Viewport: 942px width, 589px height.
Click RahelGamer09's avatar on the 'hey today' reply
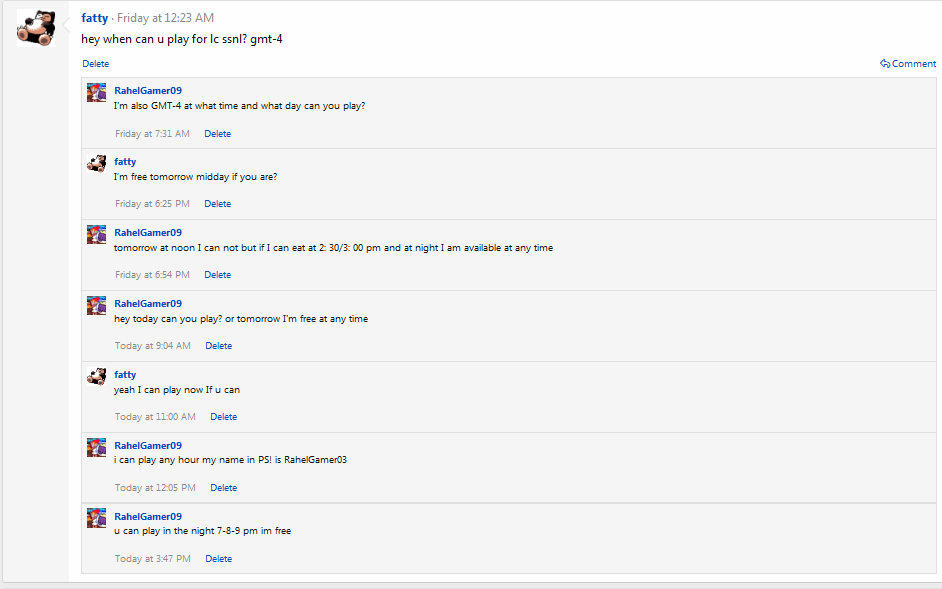point(97,306)
